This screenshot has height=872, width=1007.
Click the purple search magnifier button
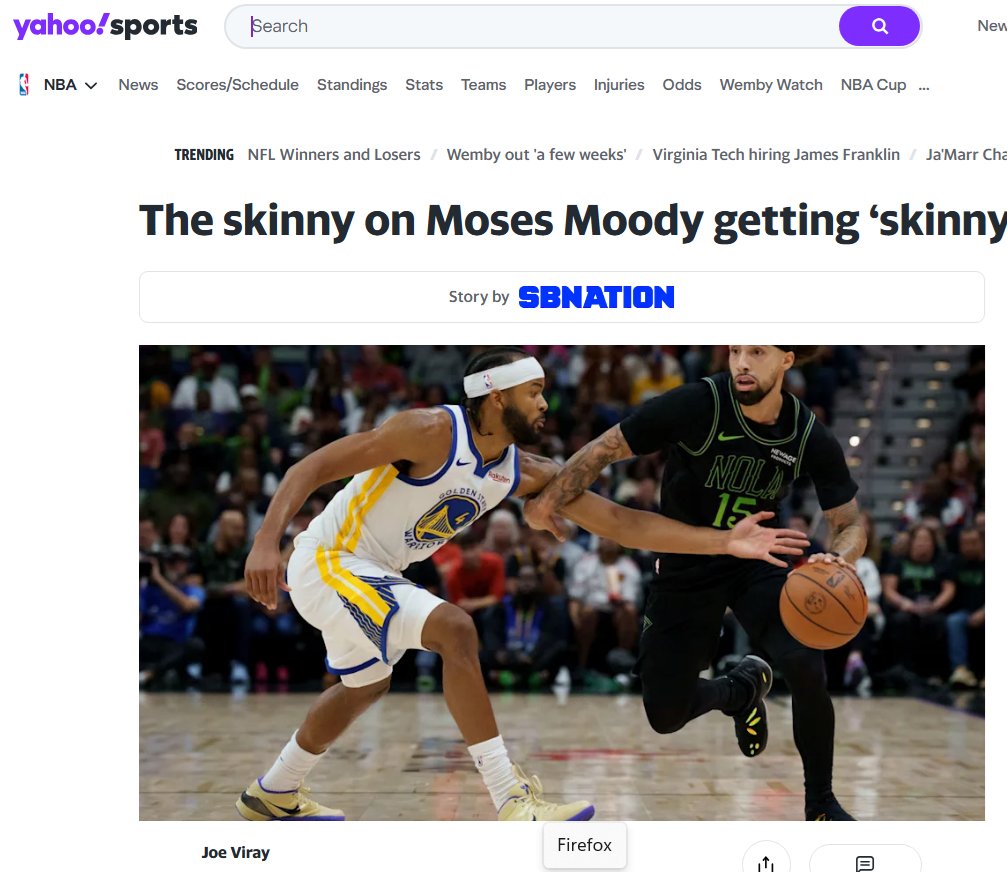coord(879,26)
